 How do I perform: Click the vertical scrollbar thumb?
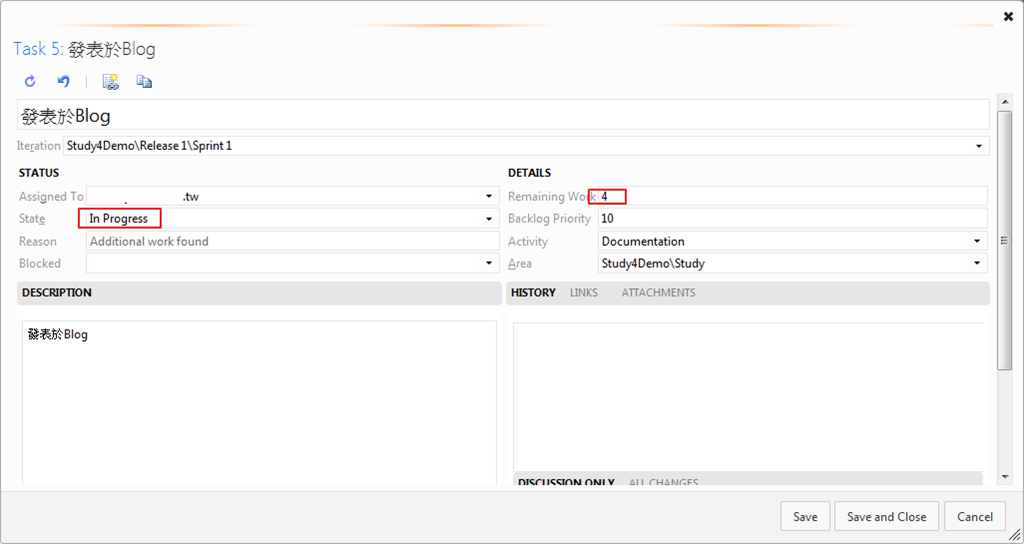[x=1004, y=240]
